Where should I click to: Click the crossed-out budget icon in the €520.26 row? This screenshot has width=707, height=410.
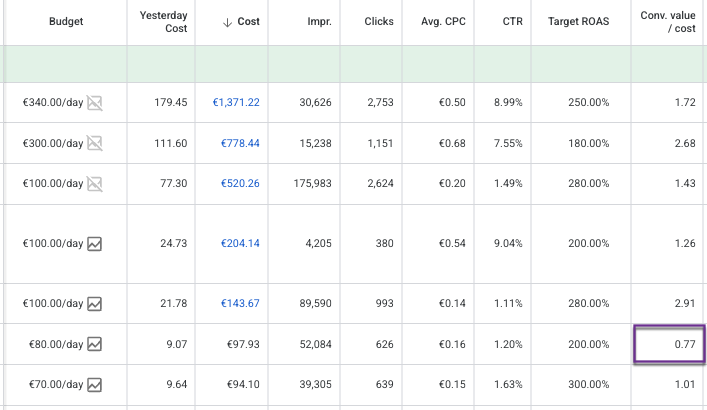click(95, 184)
